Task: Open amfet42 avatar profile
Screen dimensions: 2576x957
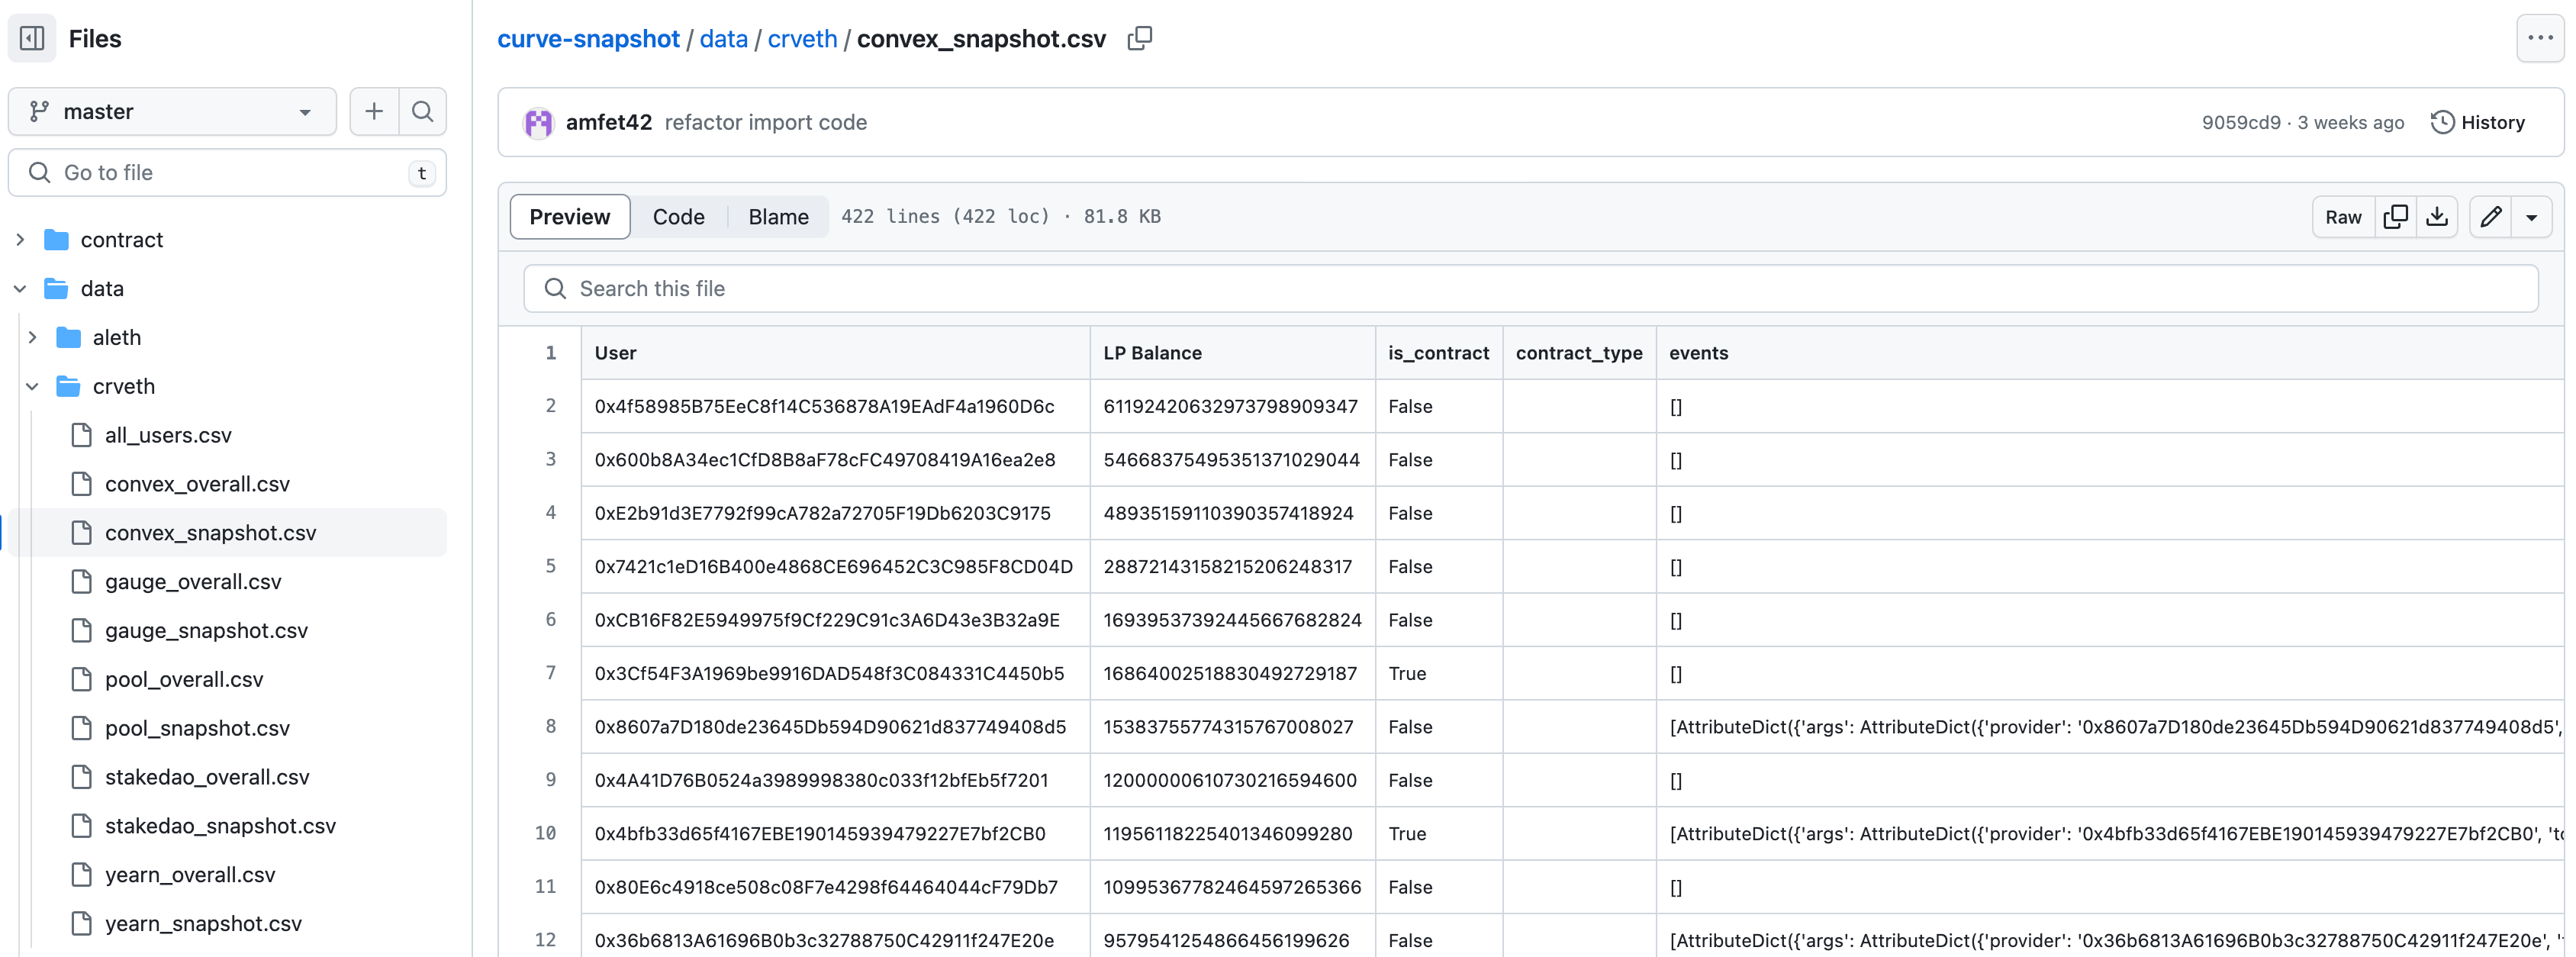Action: tap(538, 122)
